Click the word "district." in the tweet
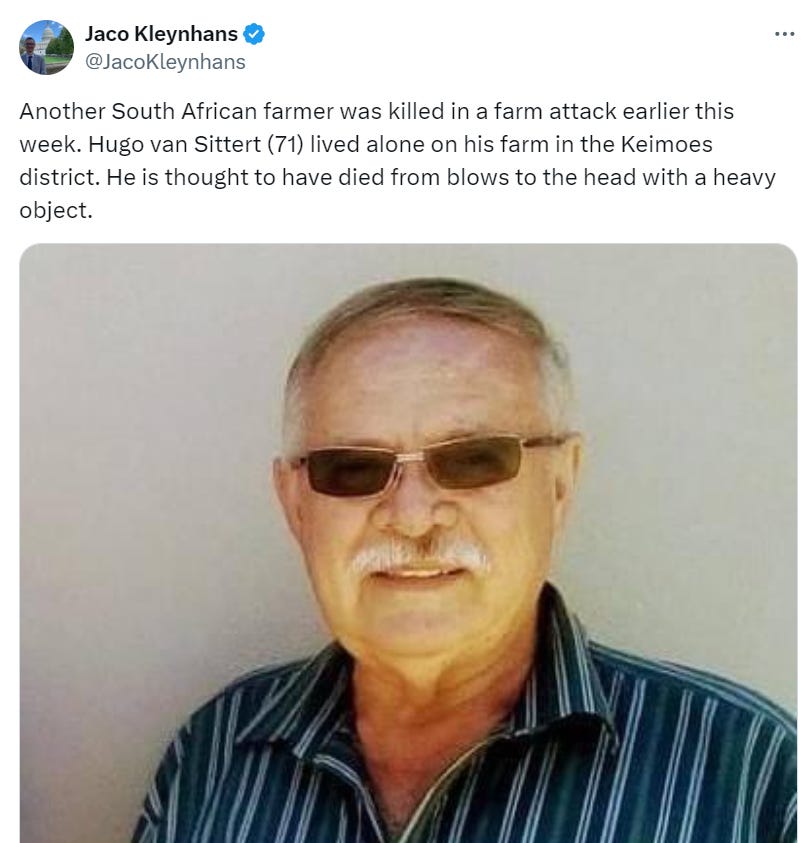The image size is (810, 843). [60, 177]
